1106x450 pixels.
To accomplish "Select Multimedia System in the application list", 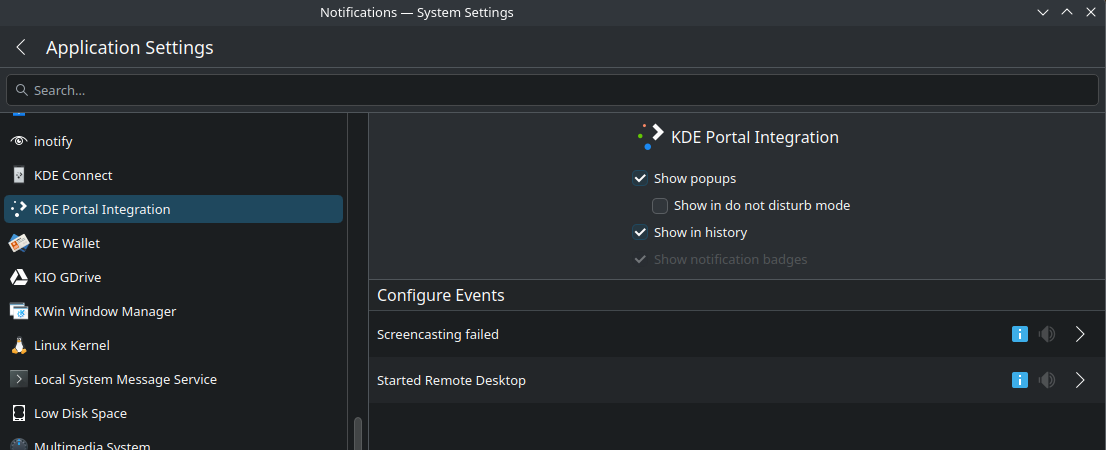I will tap(92, 445).
